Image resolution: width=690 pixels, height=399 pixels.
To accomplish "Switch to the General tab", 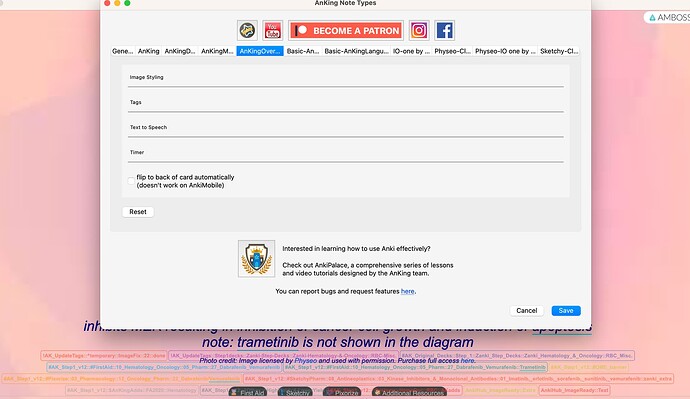I will [123, 51].
